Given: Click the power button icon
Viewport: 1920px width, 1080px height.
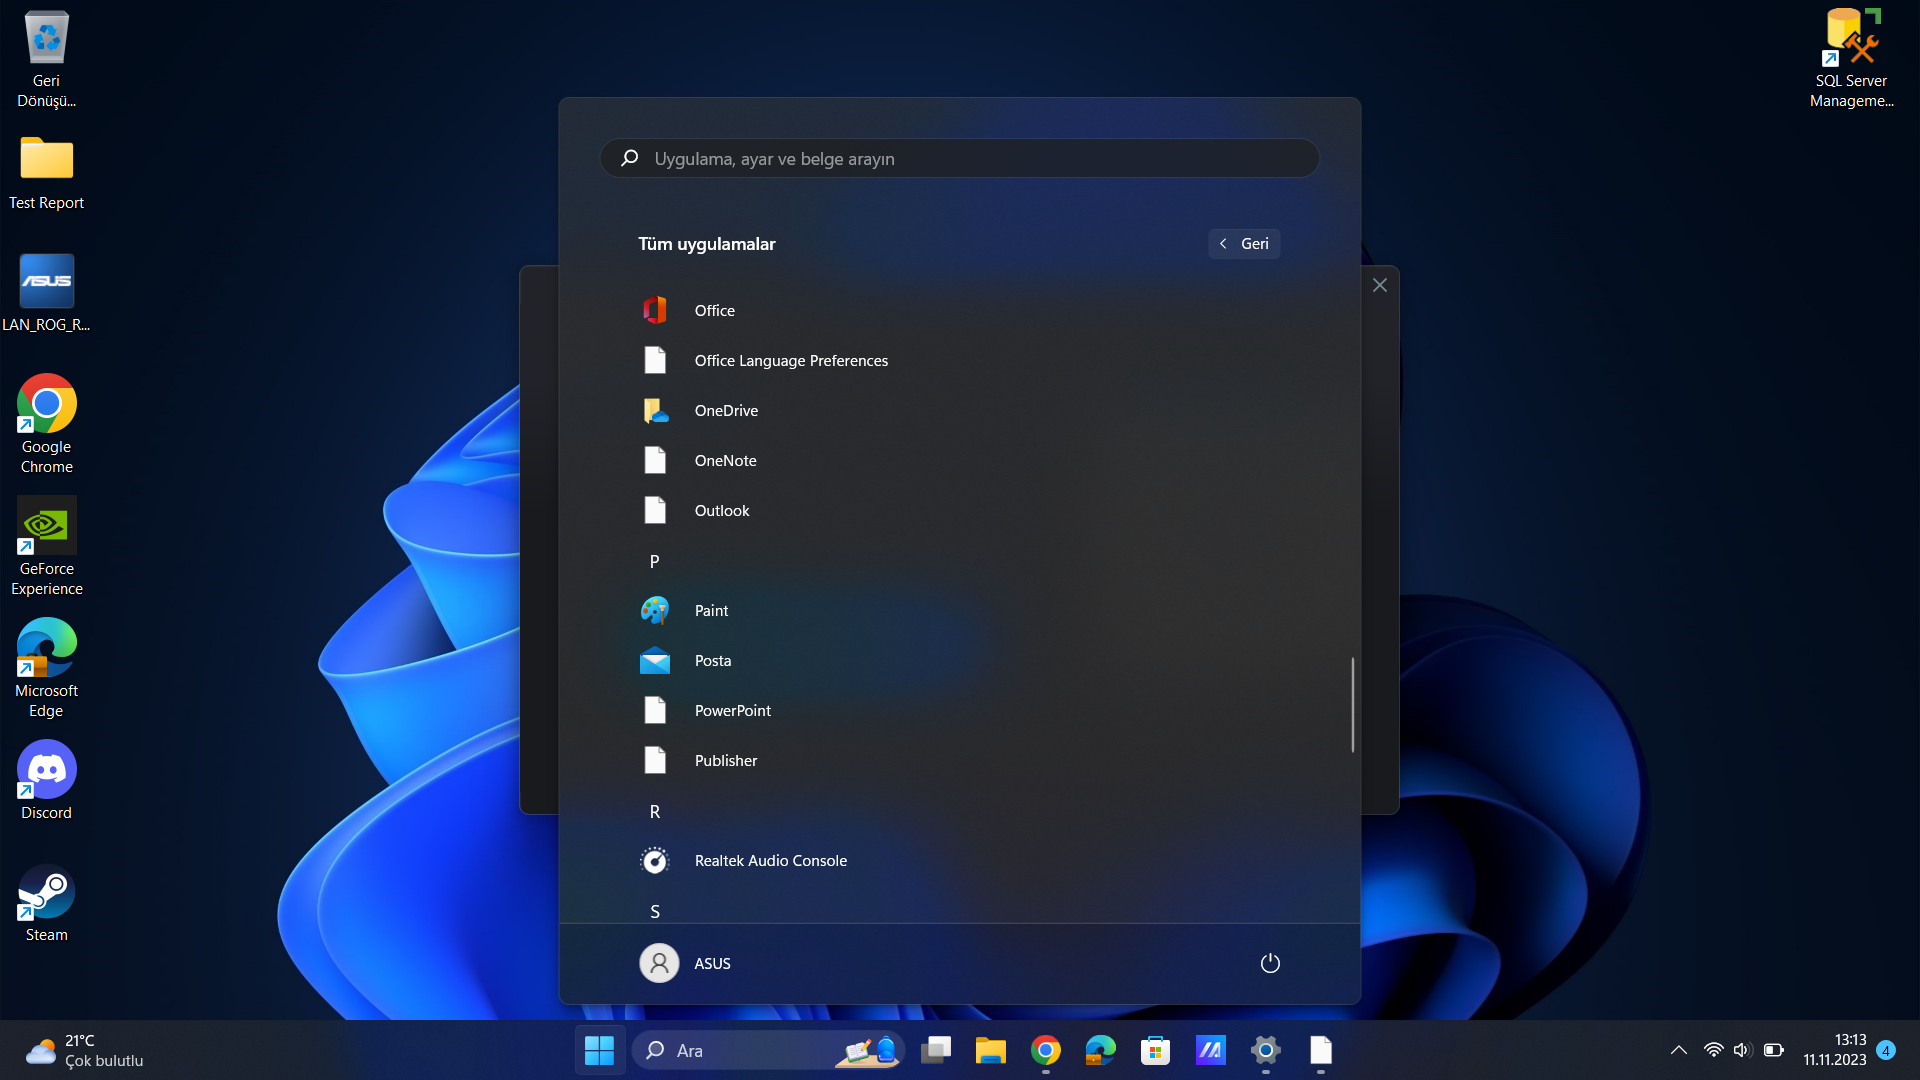Looking at the screenshot, I should point(1270,963).
